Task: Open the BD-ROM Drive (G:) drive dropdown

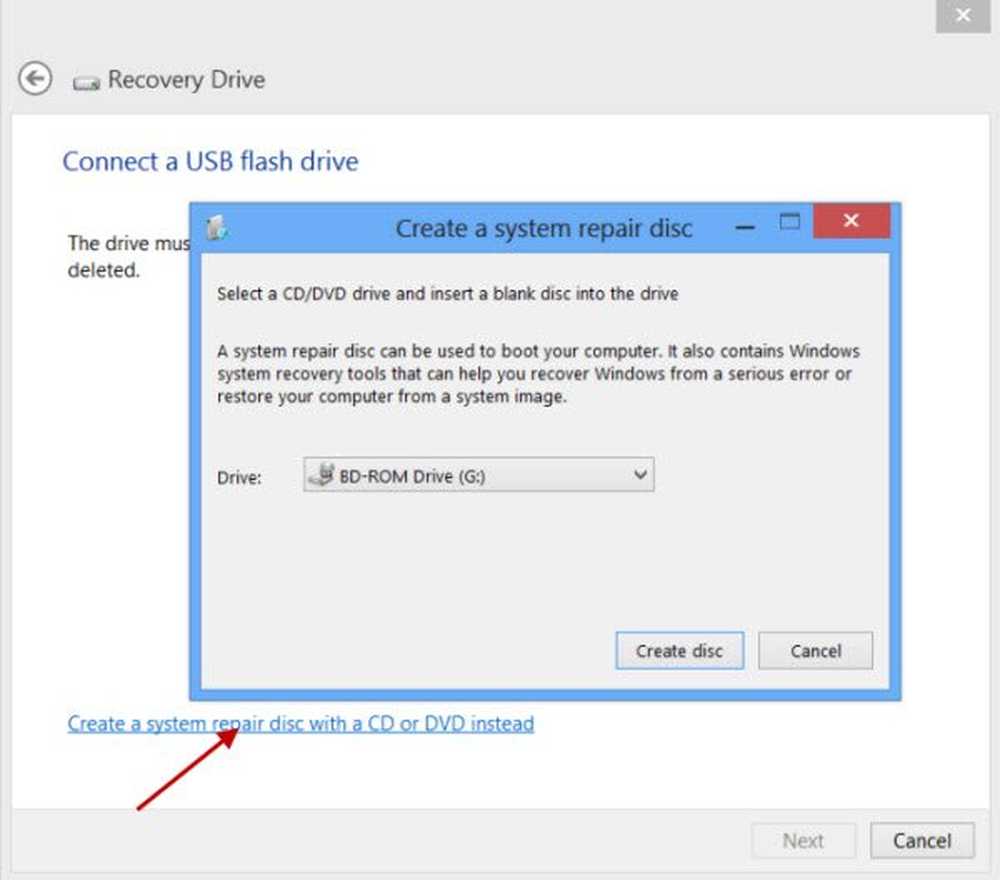Action: pos(479,475)
